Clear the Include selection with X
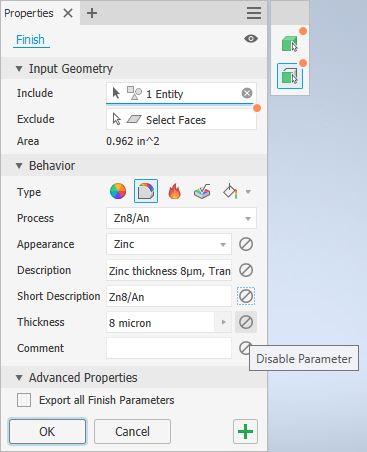The height and width of the screenshot is (452, 367). click(247, 93)
